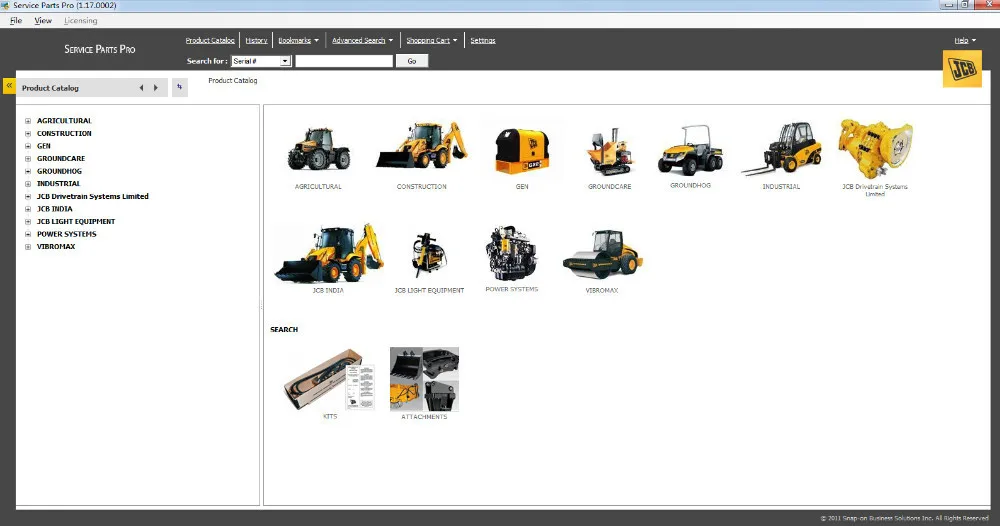Expand the VIBROMAX tree node

pyautogui.click(x=28, y=247)
